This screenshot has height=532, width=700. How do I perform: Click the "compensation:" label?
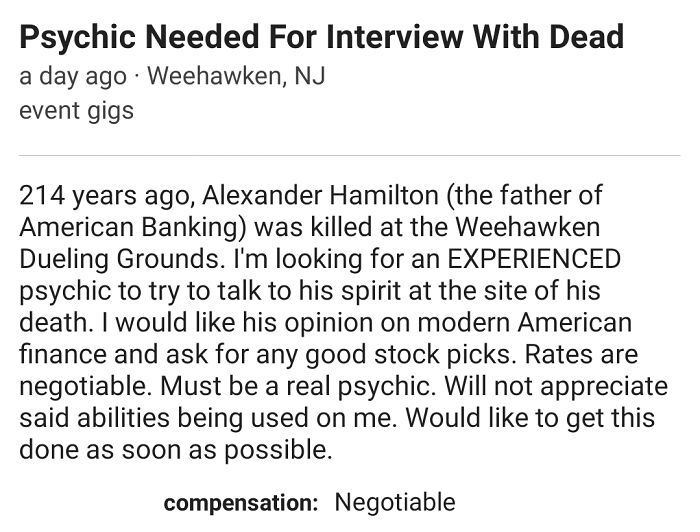[241, 502]
